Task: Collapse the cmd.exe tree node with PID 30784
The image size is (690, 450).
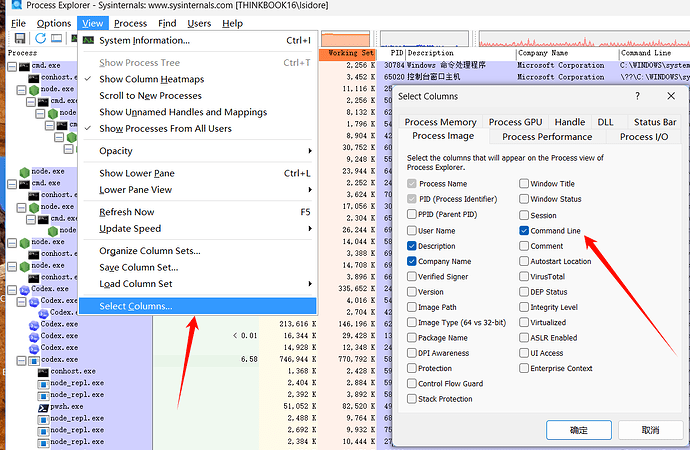Action: [12, 67]
